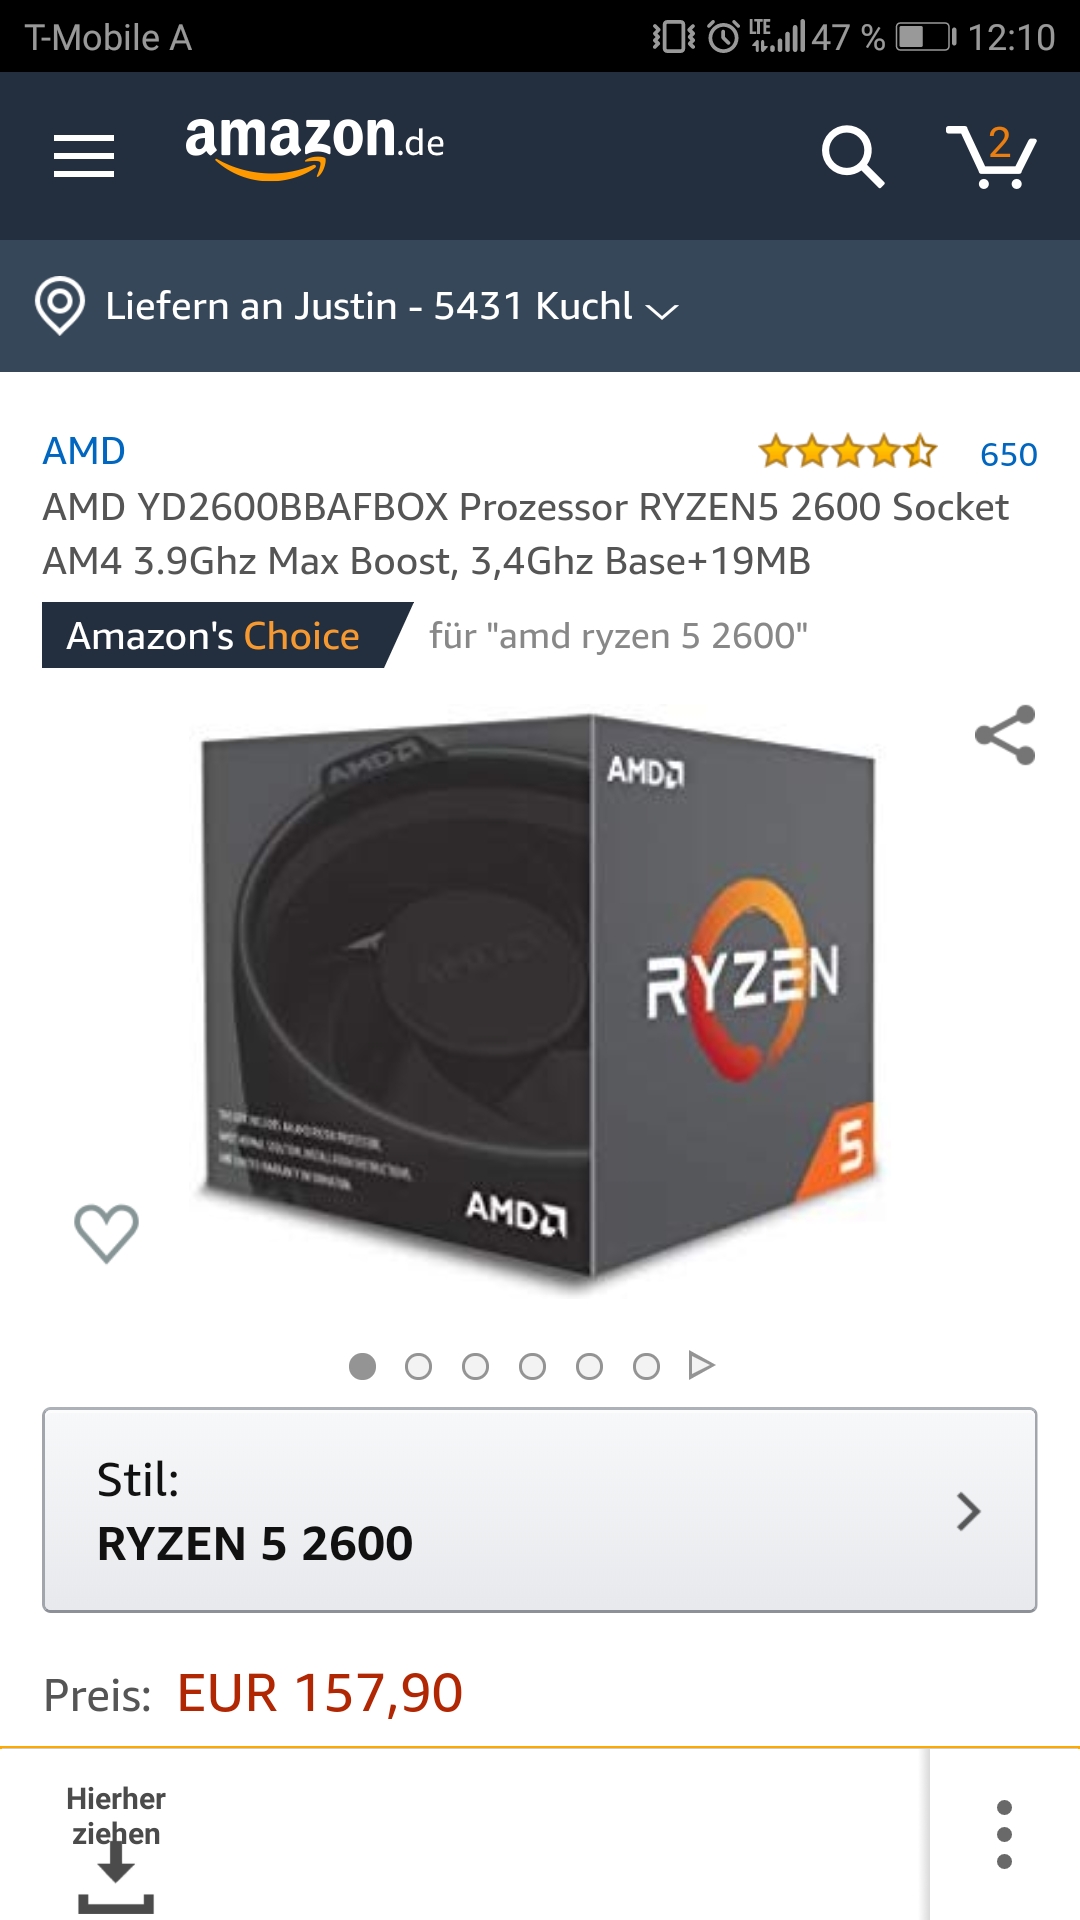Expand the delivery address Liefern an Justin
This screenshot has width=1080, height=1920.
click(x=391, y=306)
